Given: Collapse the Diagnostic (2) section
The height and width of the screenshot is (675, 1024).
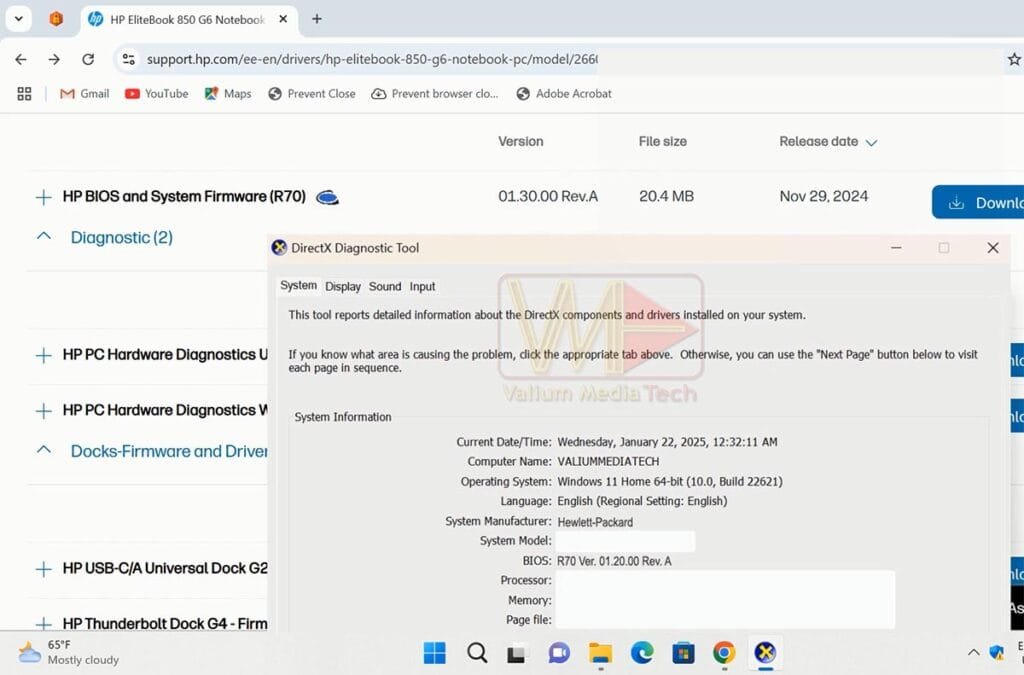Looking at the screenshot, I should click(x=44, y=236).
